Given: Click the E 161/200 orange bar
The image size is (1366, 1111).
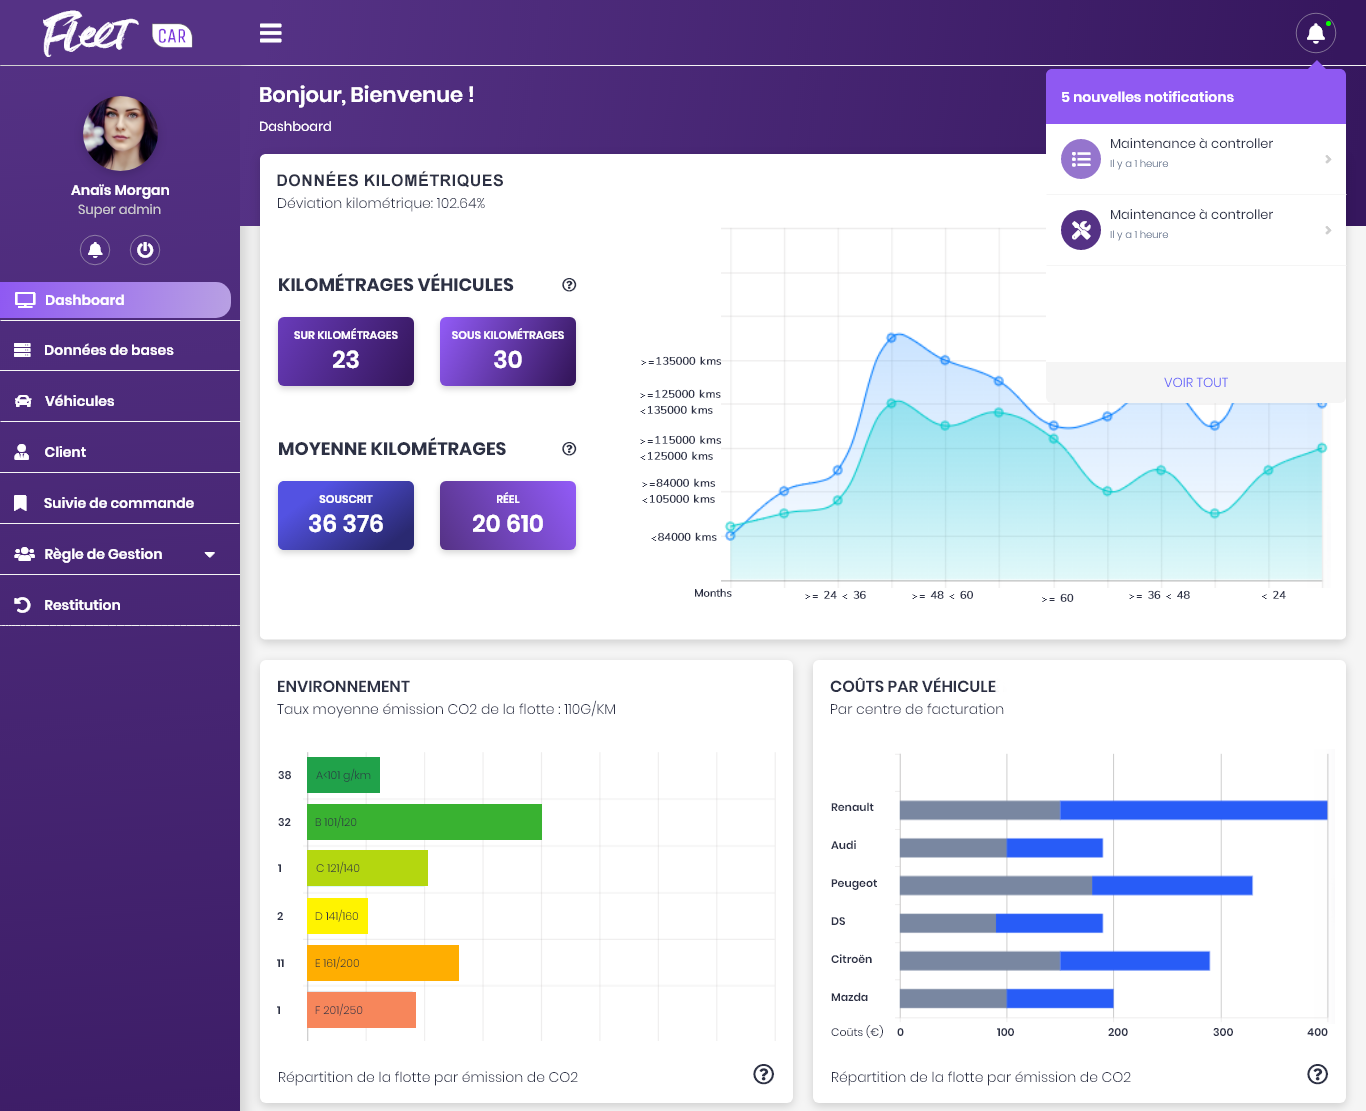Looking at the screenshot, I should 383,963.
